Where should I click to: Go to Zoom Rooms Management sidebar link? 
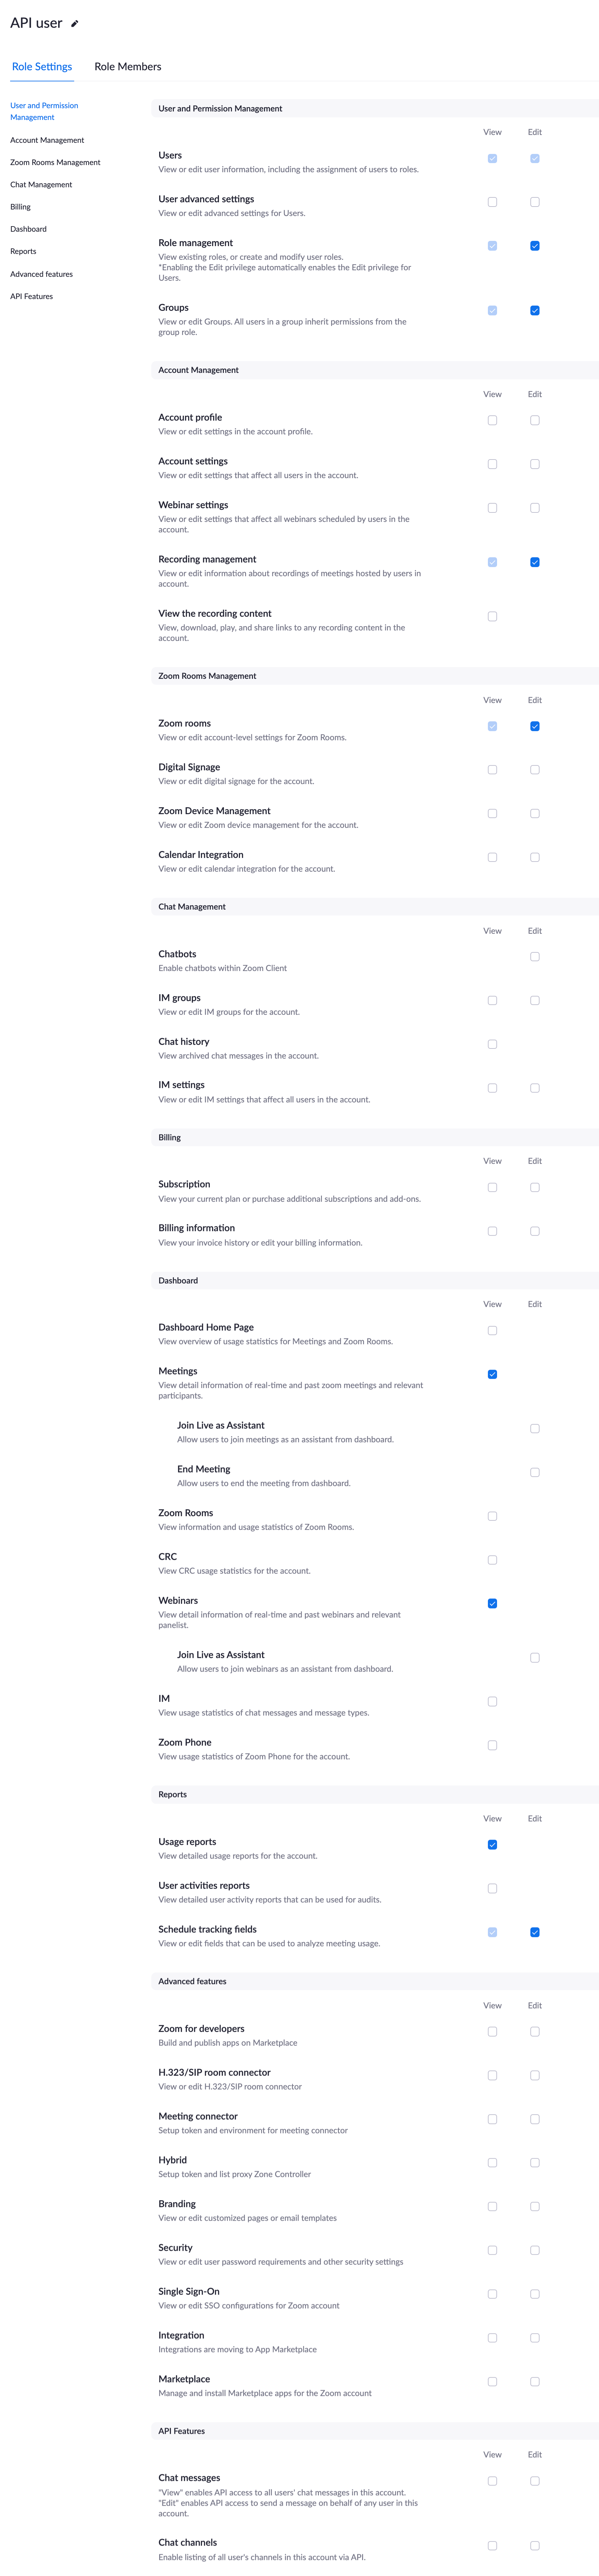point(55,162)
